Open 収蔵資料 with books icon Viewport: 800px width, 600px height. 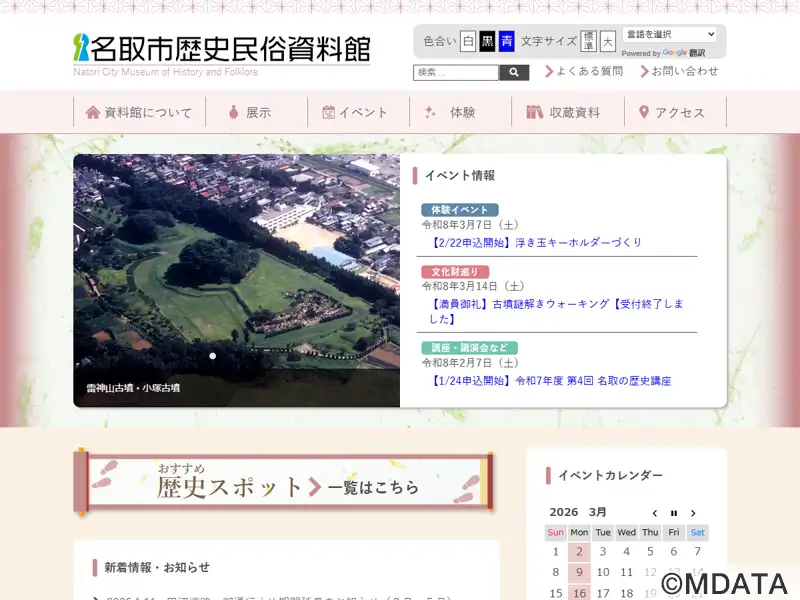click(x=564, y=112)
